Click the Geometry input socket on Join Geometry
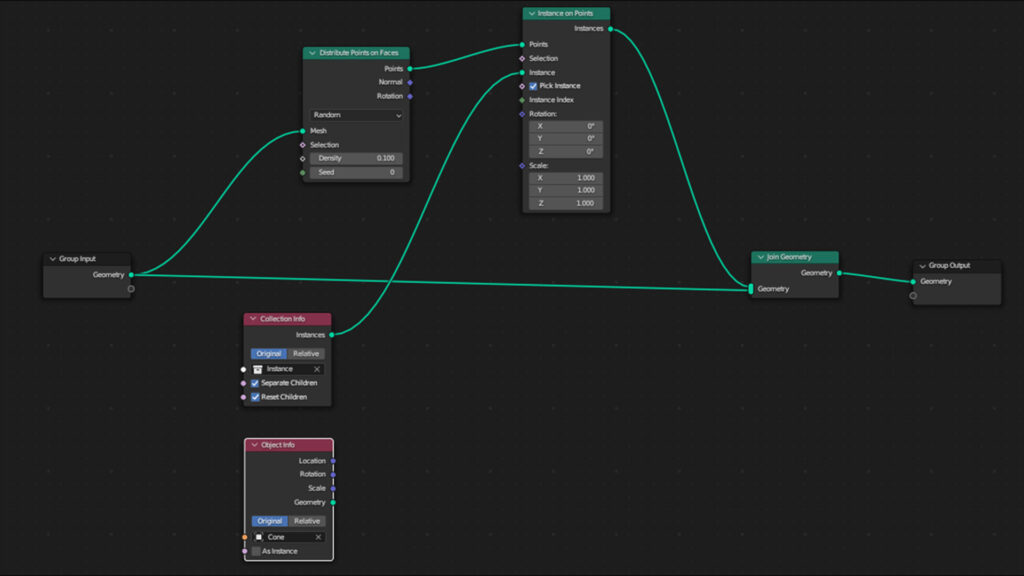The image size is (1024, 576). [752, 289]
